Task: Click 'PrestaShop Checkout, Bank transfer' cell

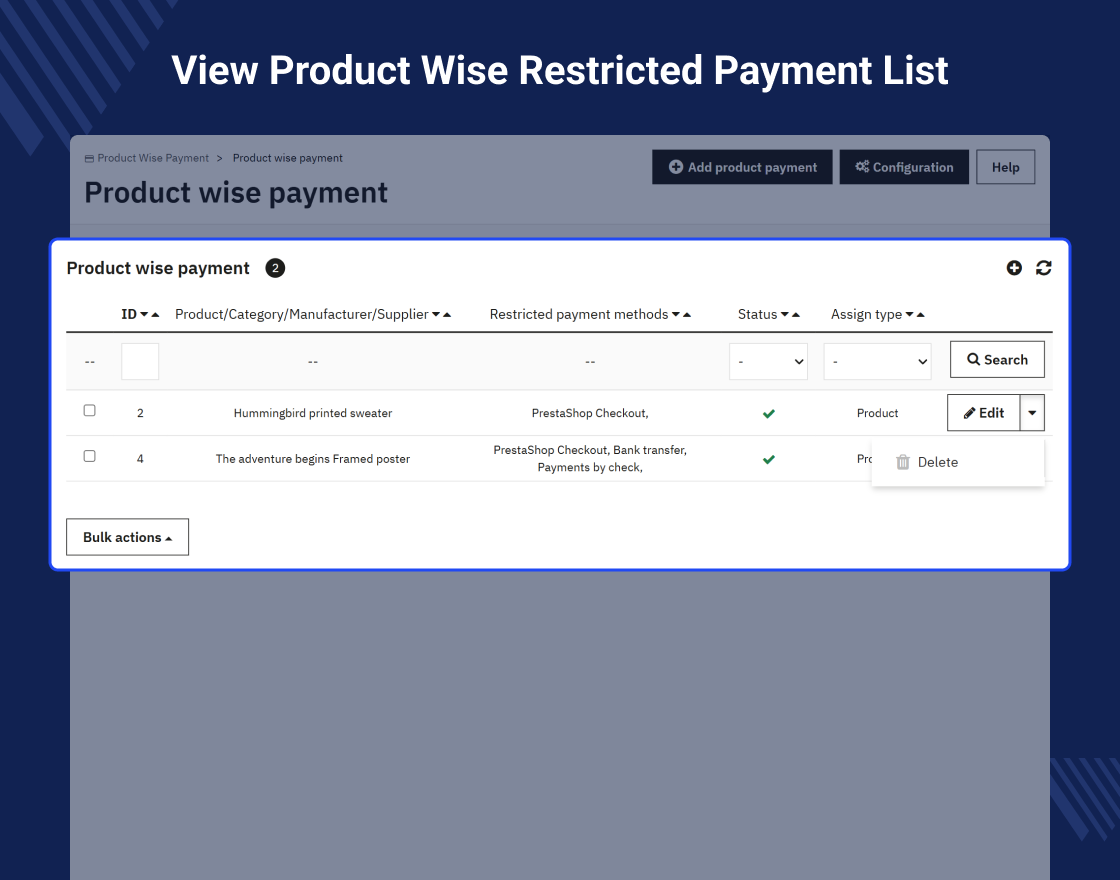Action: [x=590, y=459]
